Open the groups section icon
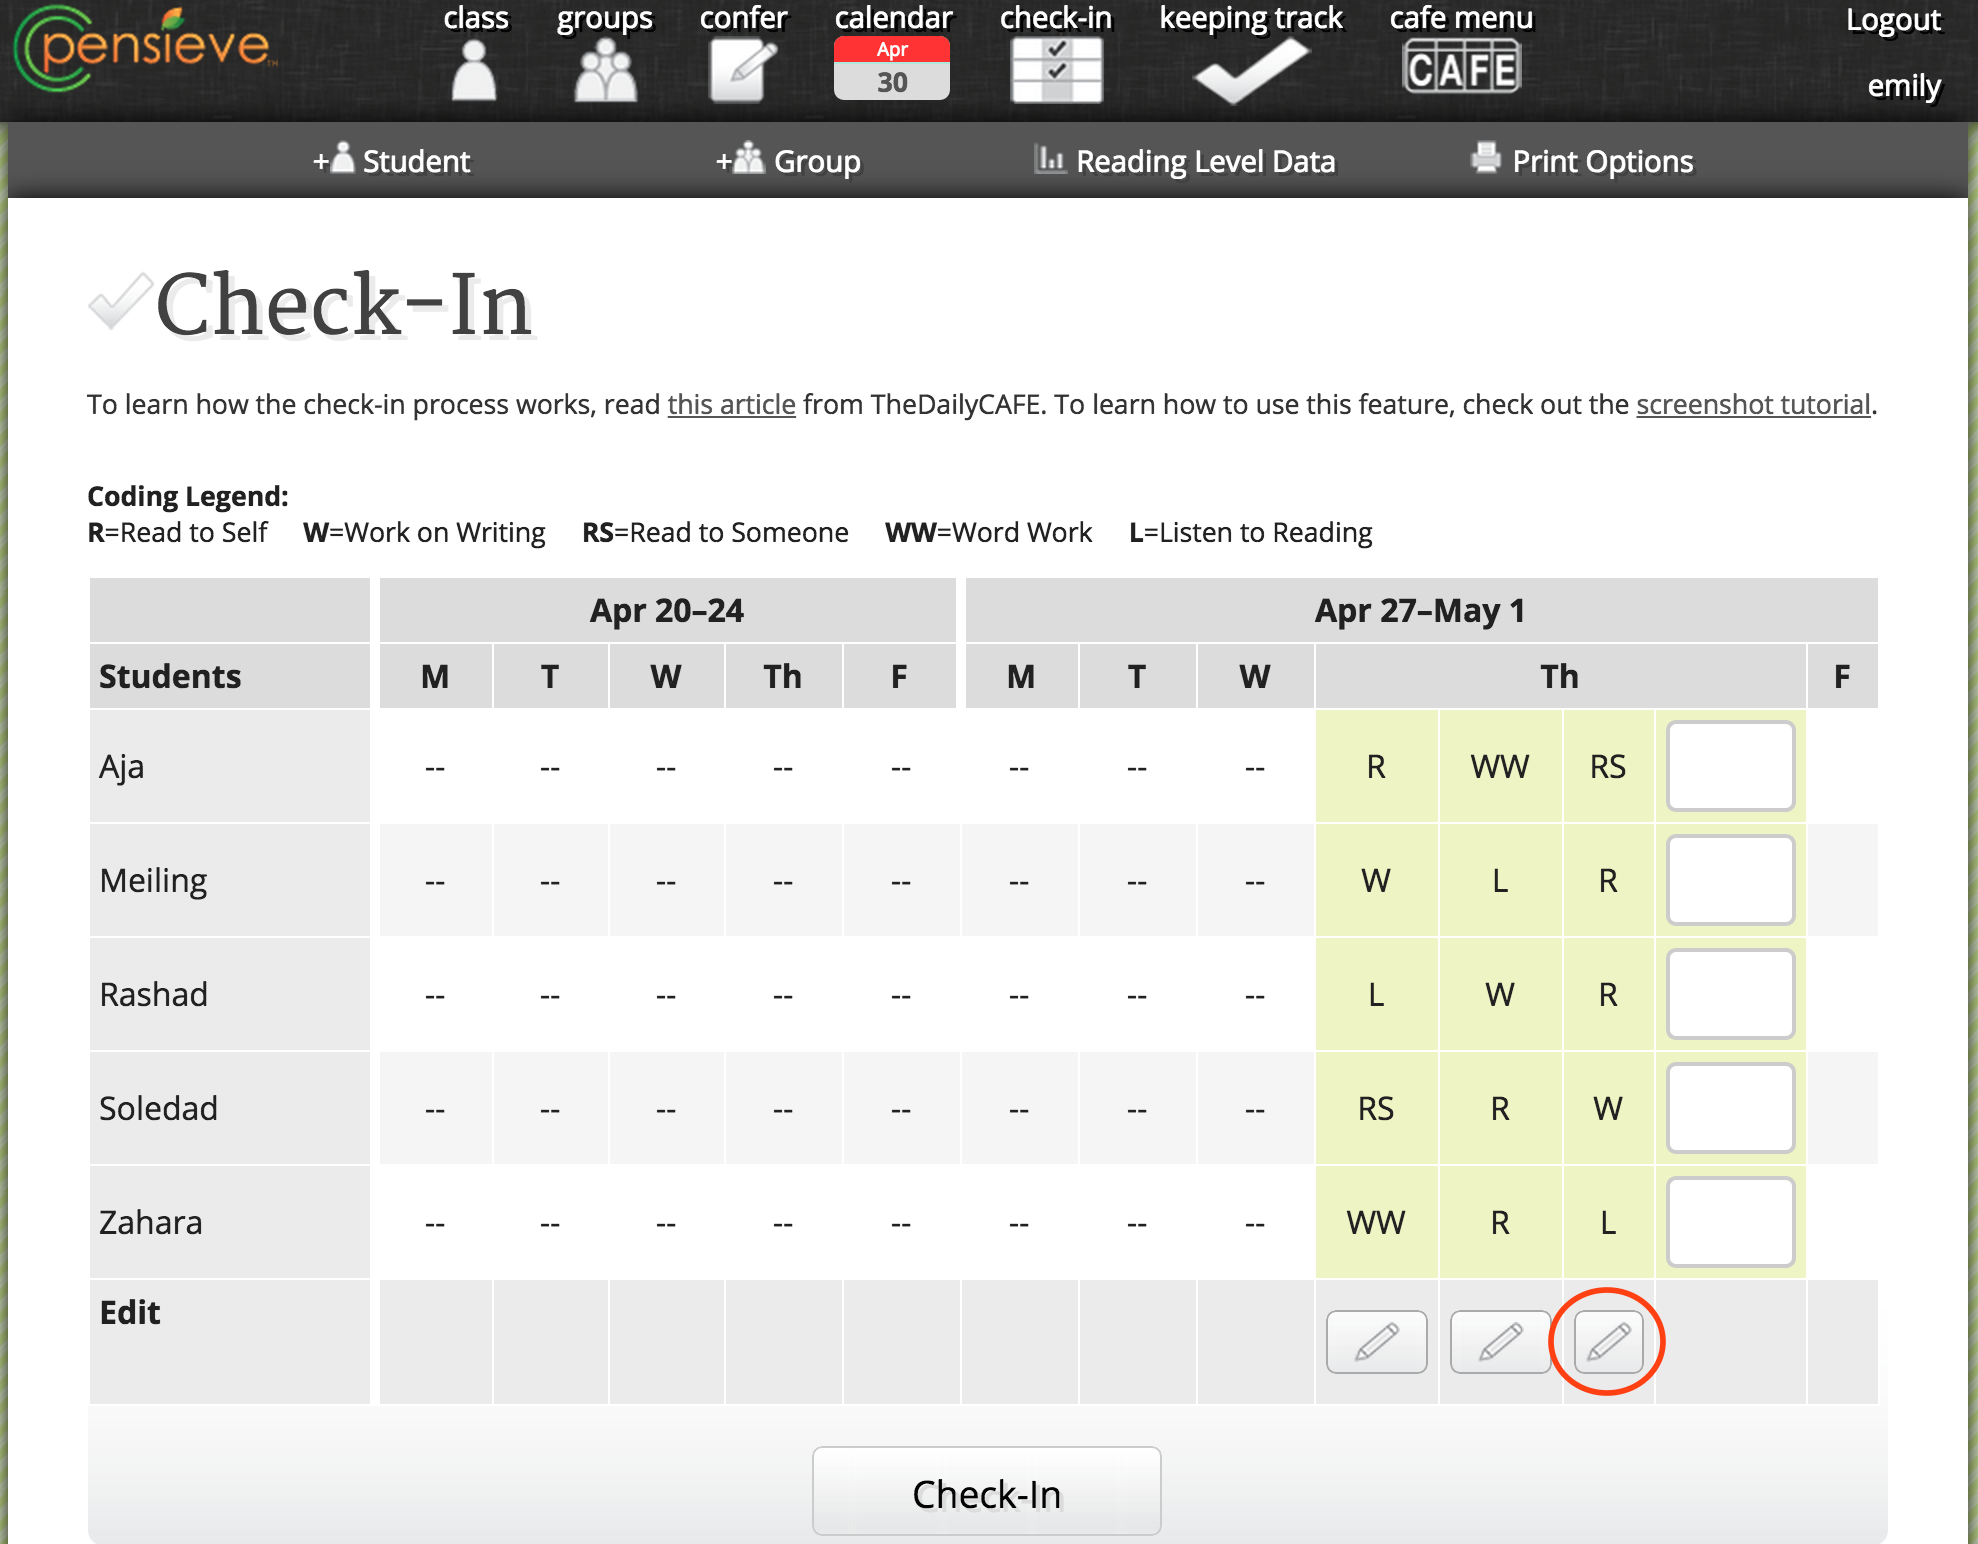Screen dimensions: 1978x1544 (605, 72)
